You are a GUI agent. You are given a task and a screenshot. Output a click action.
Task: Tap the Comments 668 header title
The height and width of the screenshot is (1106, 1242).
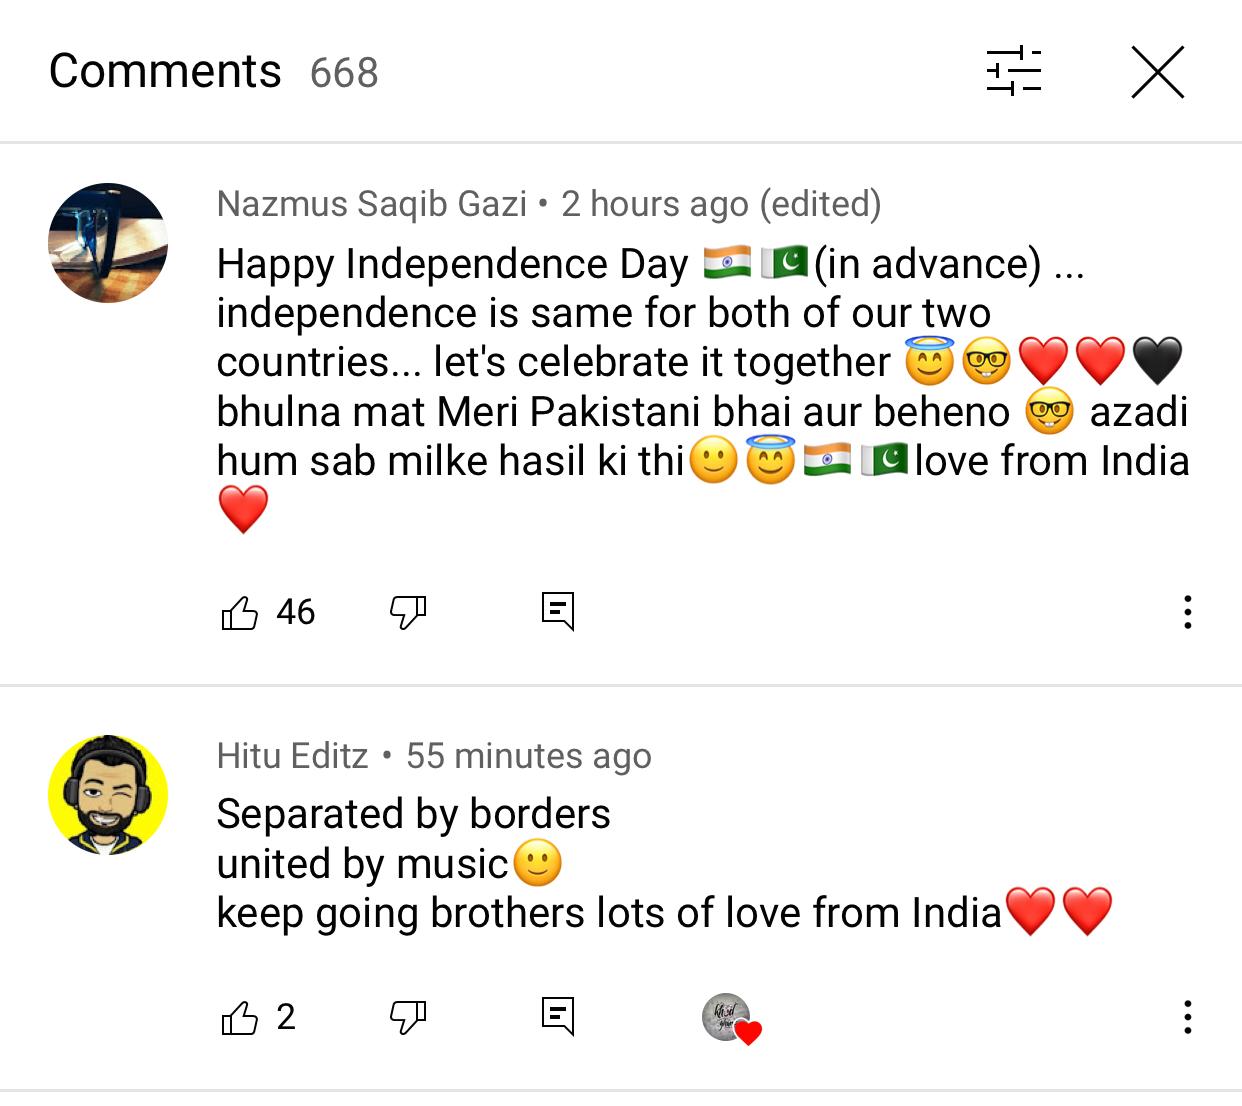point(213,72)
